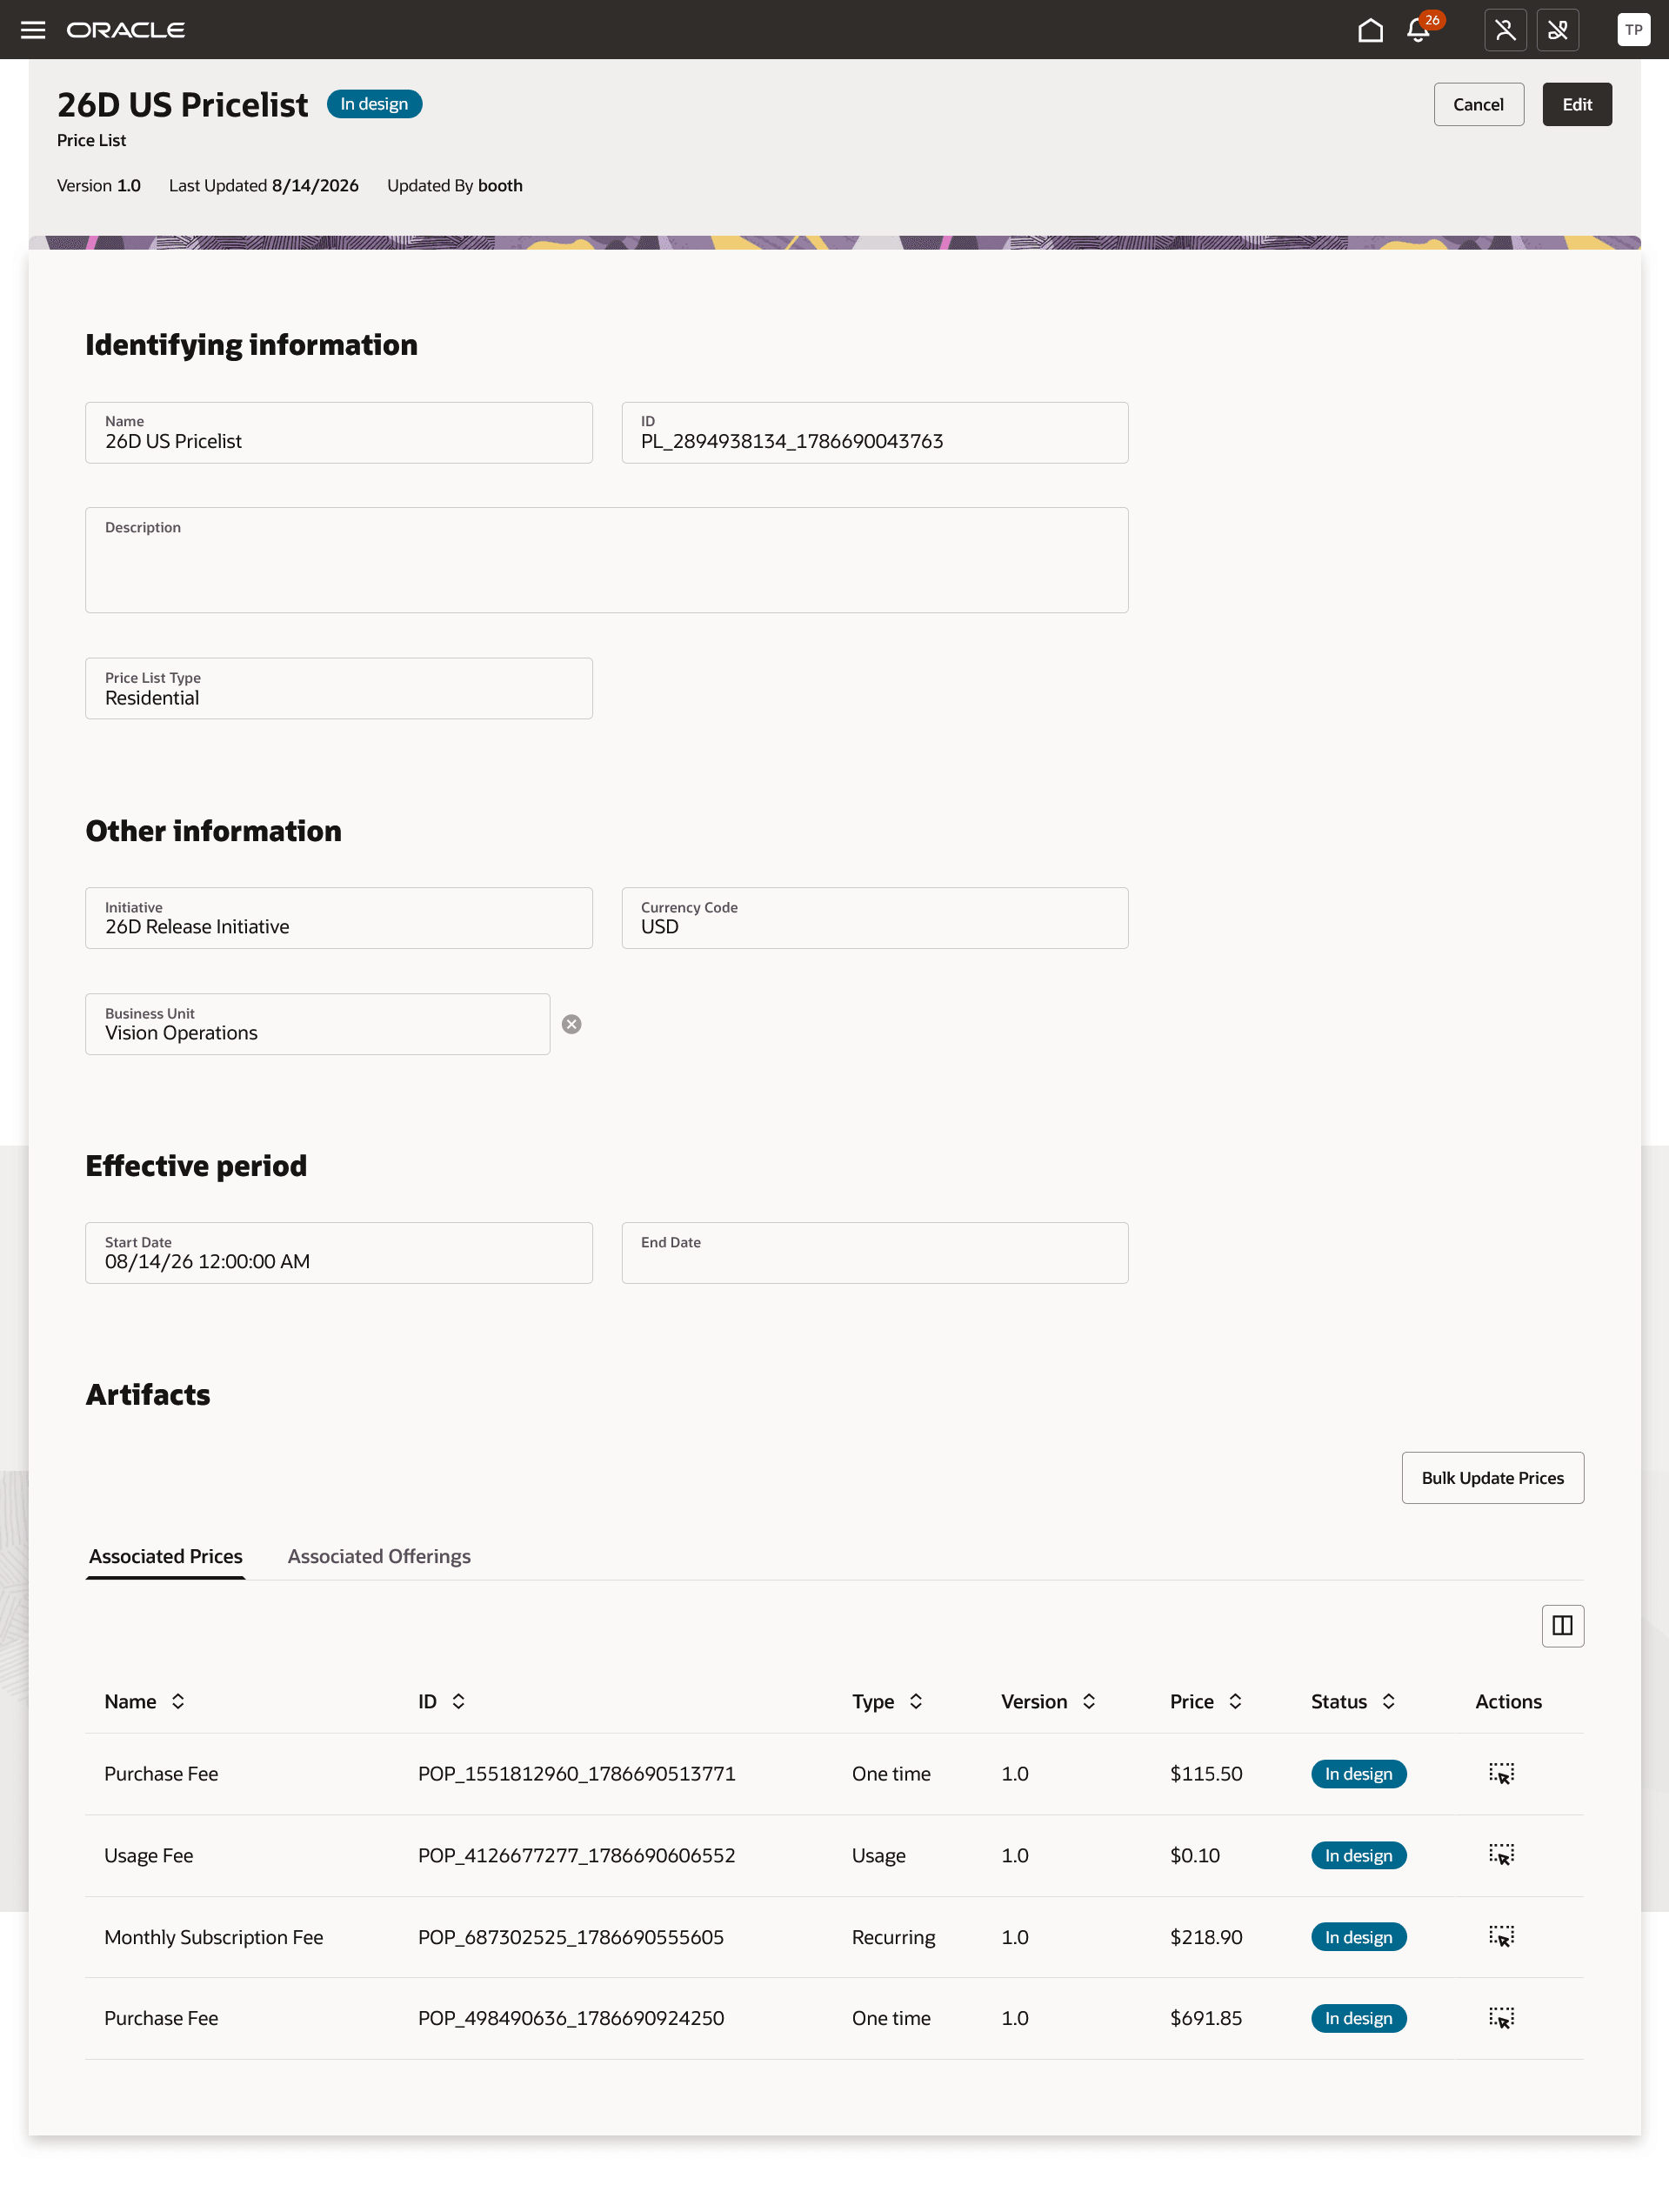The height and width of the screenshot is (2212, 1669).
Task: Click the crossed-out microphone icon in header
Action: pos(1558,30)
